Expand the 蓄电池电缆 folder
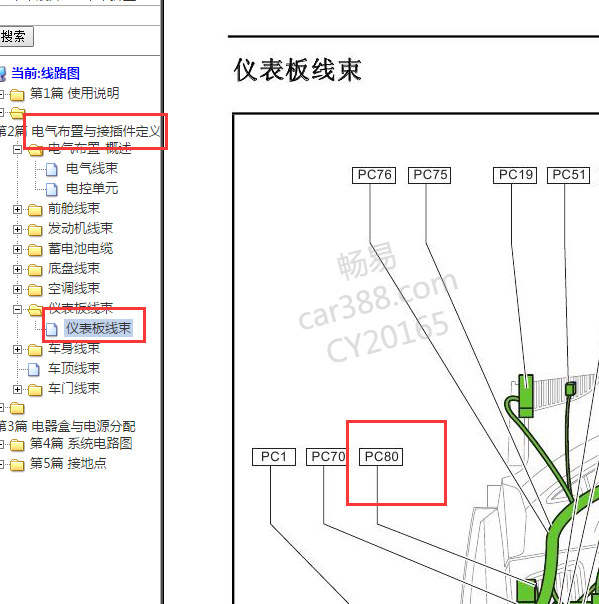Viewport: 599px width, 604px height. tap(17, 249)
